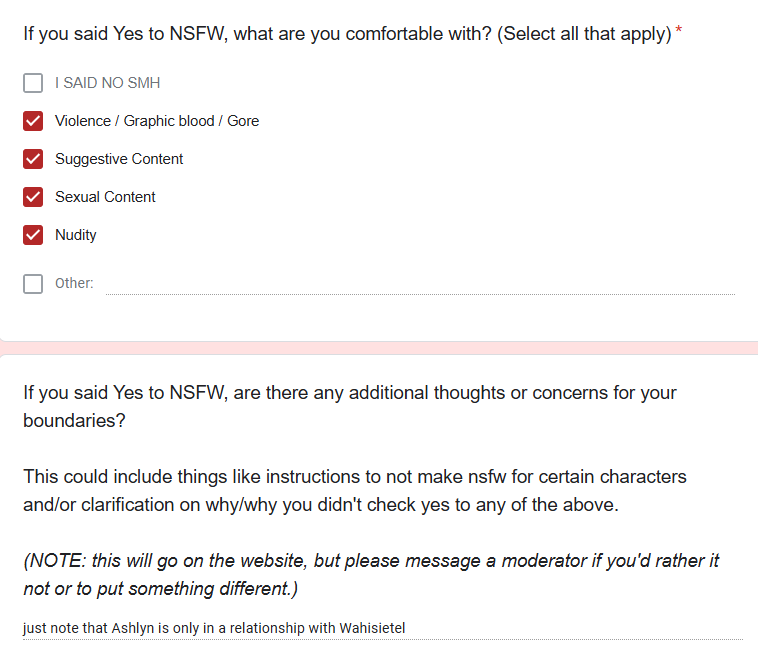Uncheck the Violence / Graphic blood / Gore checkbox

33,121
